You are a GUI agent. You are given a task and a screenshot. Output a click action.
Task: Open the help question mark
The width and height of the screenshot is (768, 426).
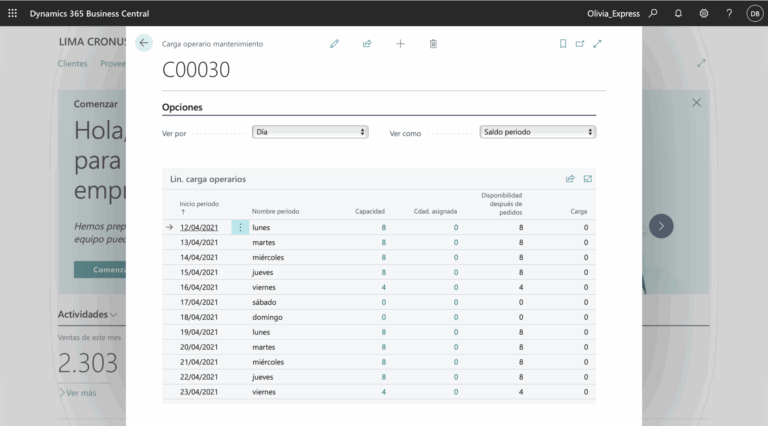coord(729,13)
